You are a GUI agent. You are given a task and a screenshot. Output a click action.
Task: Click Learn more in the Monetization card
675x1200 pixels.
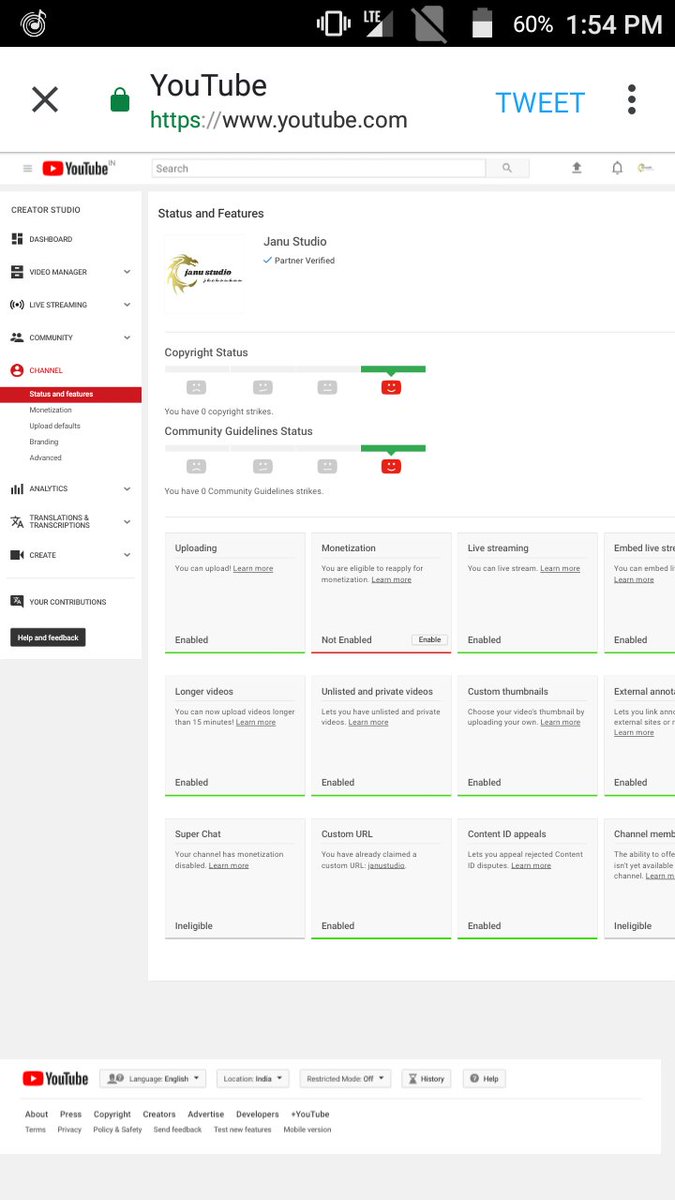coord(391,580)
